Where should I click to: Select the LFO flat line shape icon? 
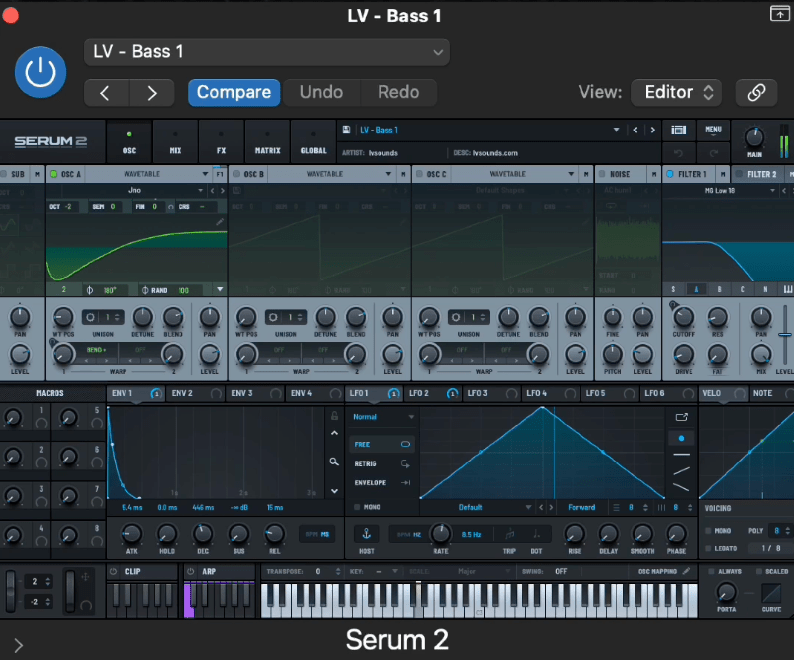point(682,455)
